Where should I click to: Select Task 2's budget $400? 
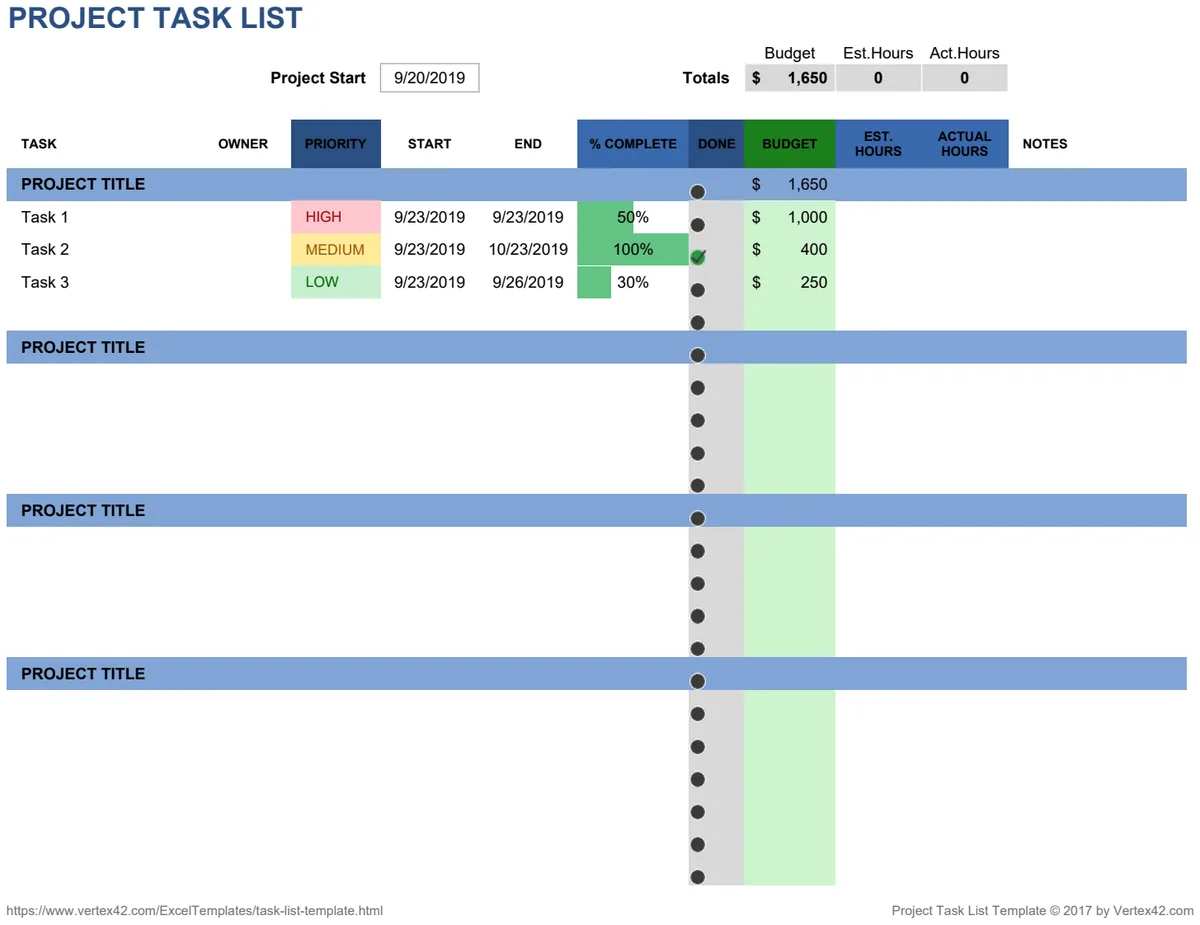click(x=790, y=250)
